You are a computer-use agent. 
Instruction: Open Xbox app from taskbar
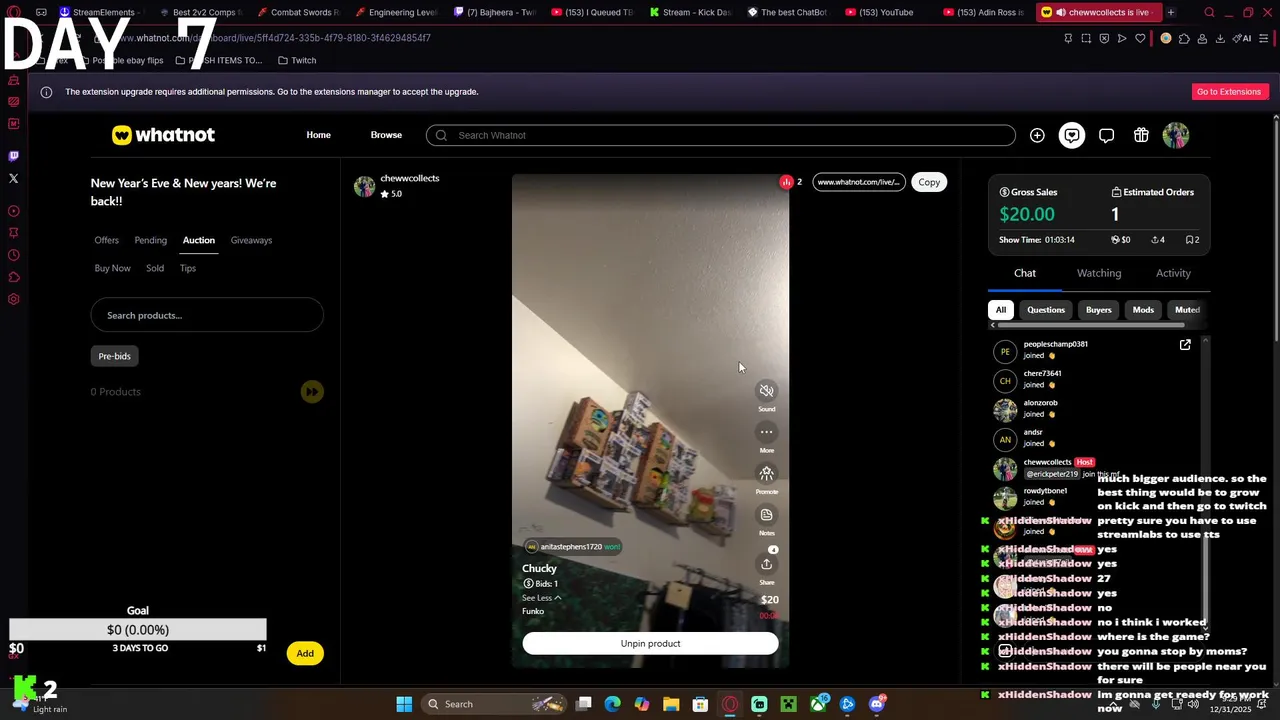(x=818, y=704)
